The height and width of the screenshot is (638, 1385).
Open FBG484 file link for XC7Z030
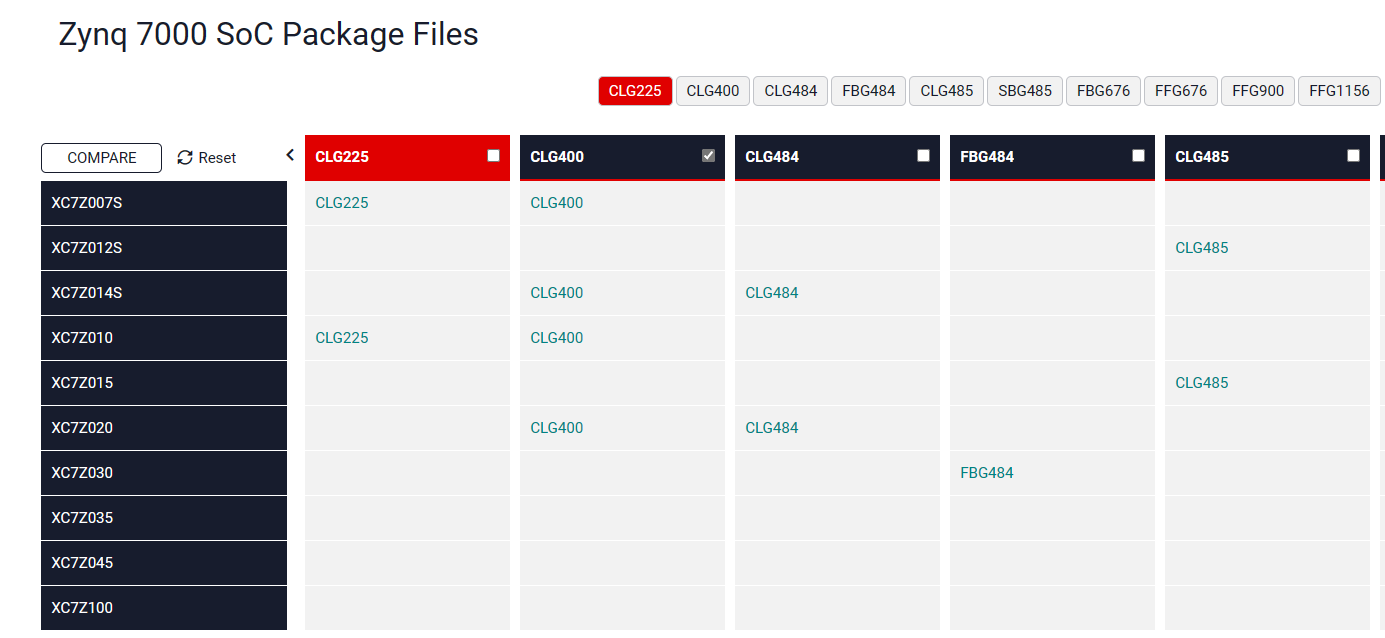pos(987,473)
